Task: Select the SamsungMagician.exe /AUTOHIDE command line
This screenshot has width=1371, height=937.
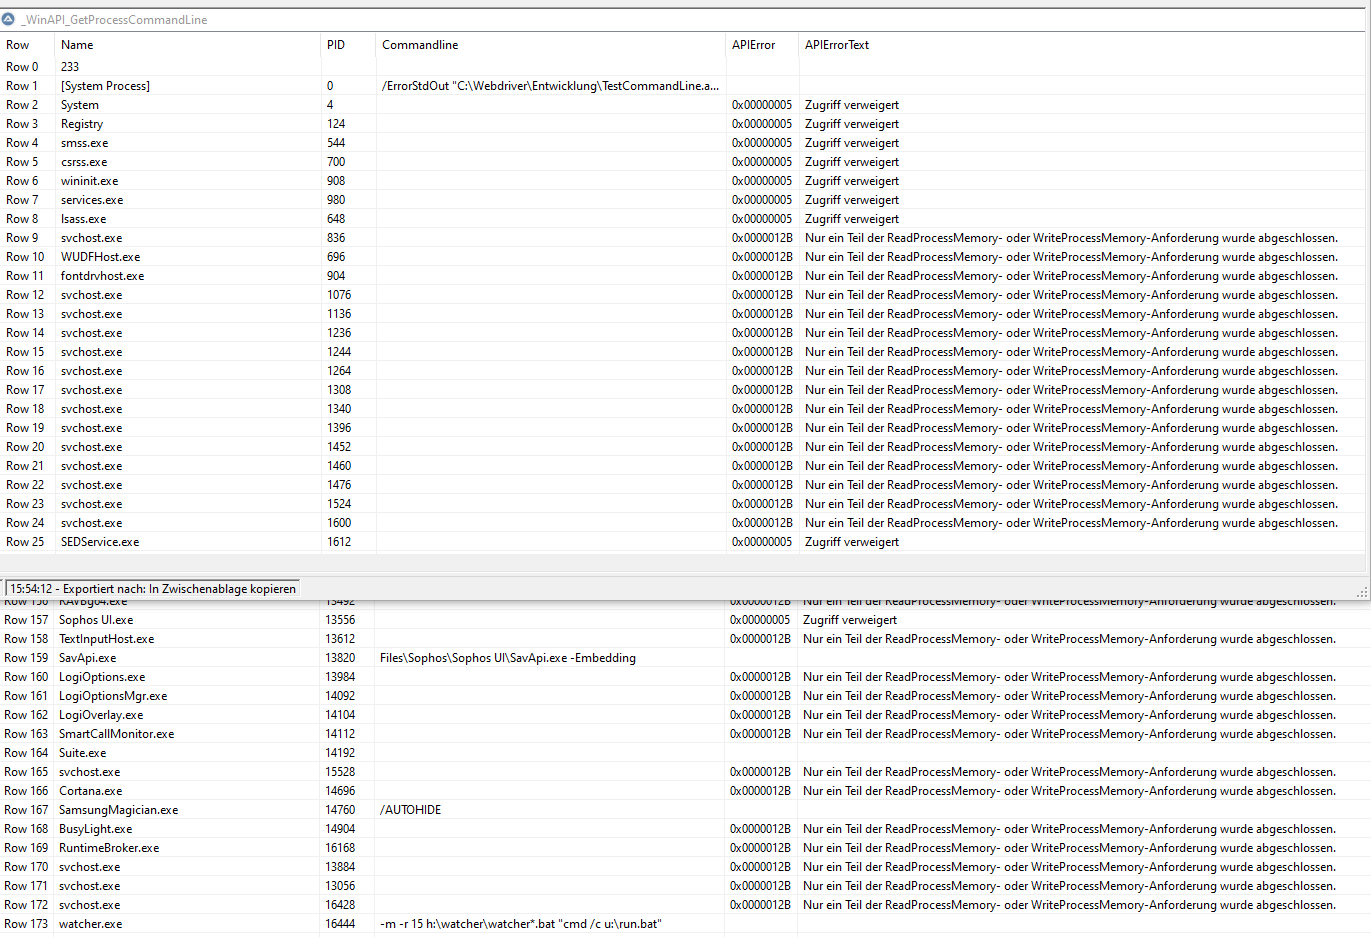Action: coord(411,810)
